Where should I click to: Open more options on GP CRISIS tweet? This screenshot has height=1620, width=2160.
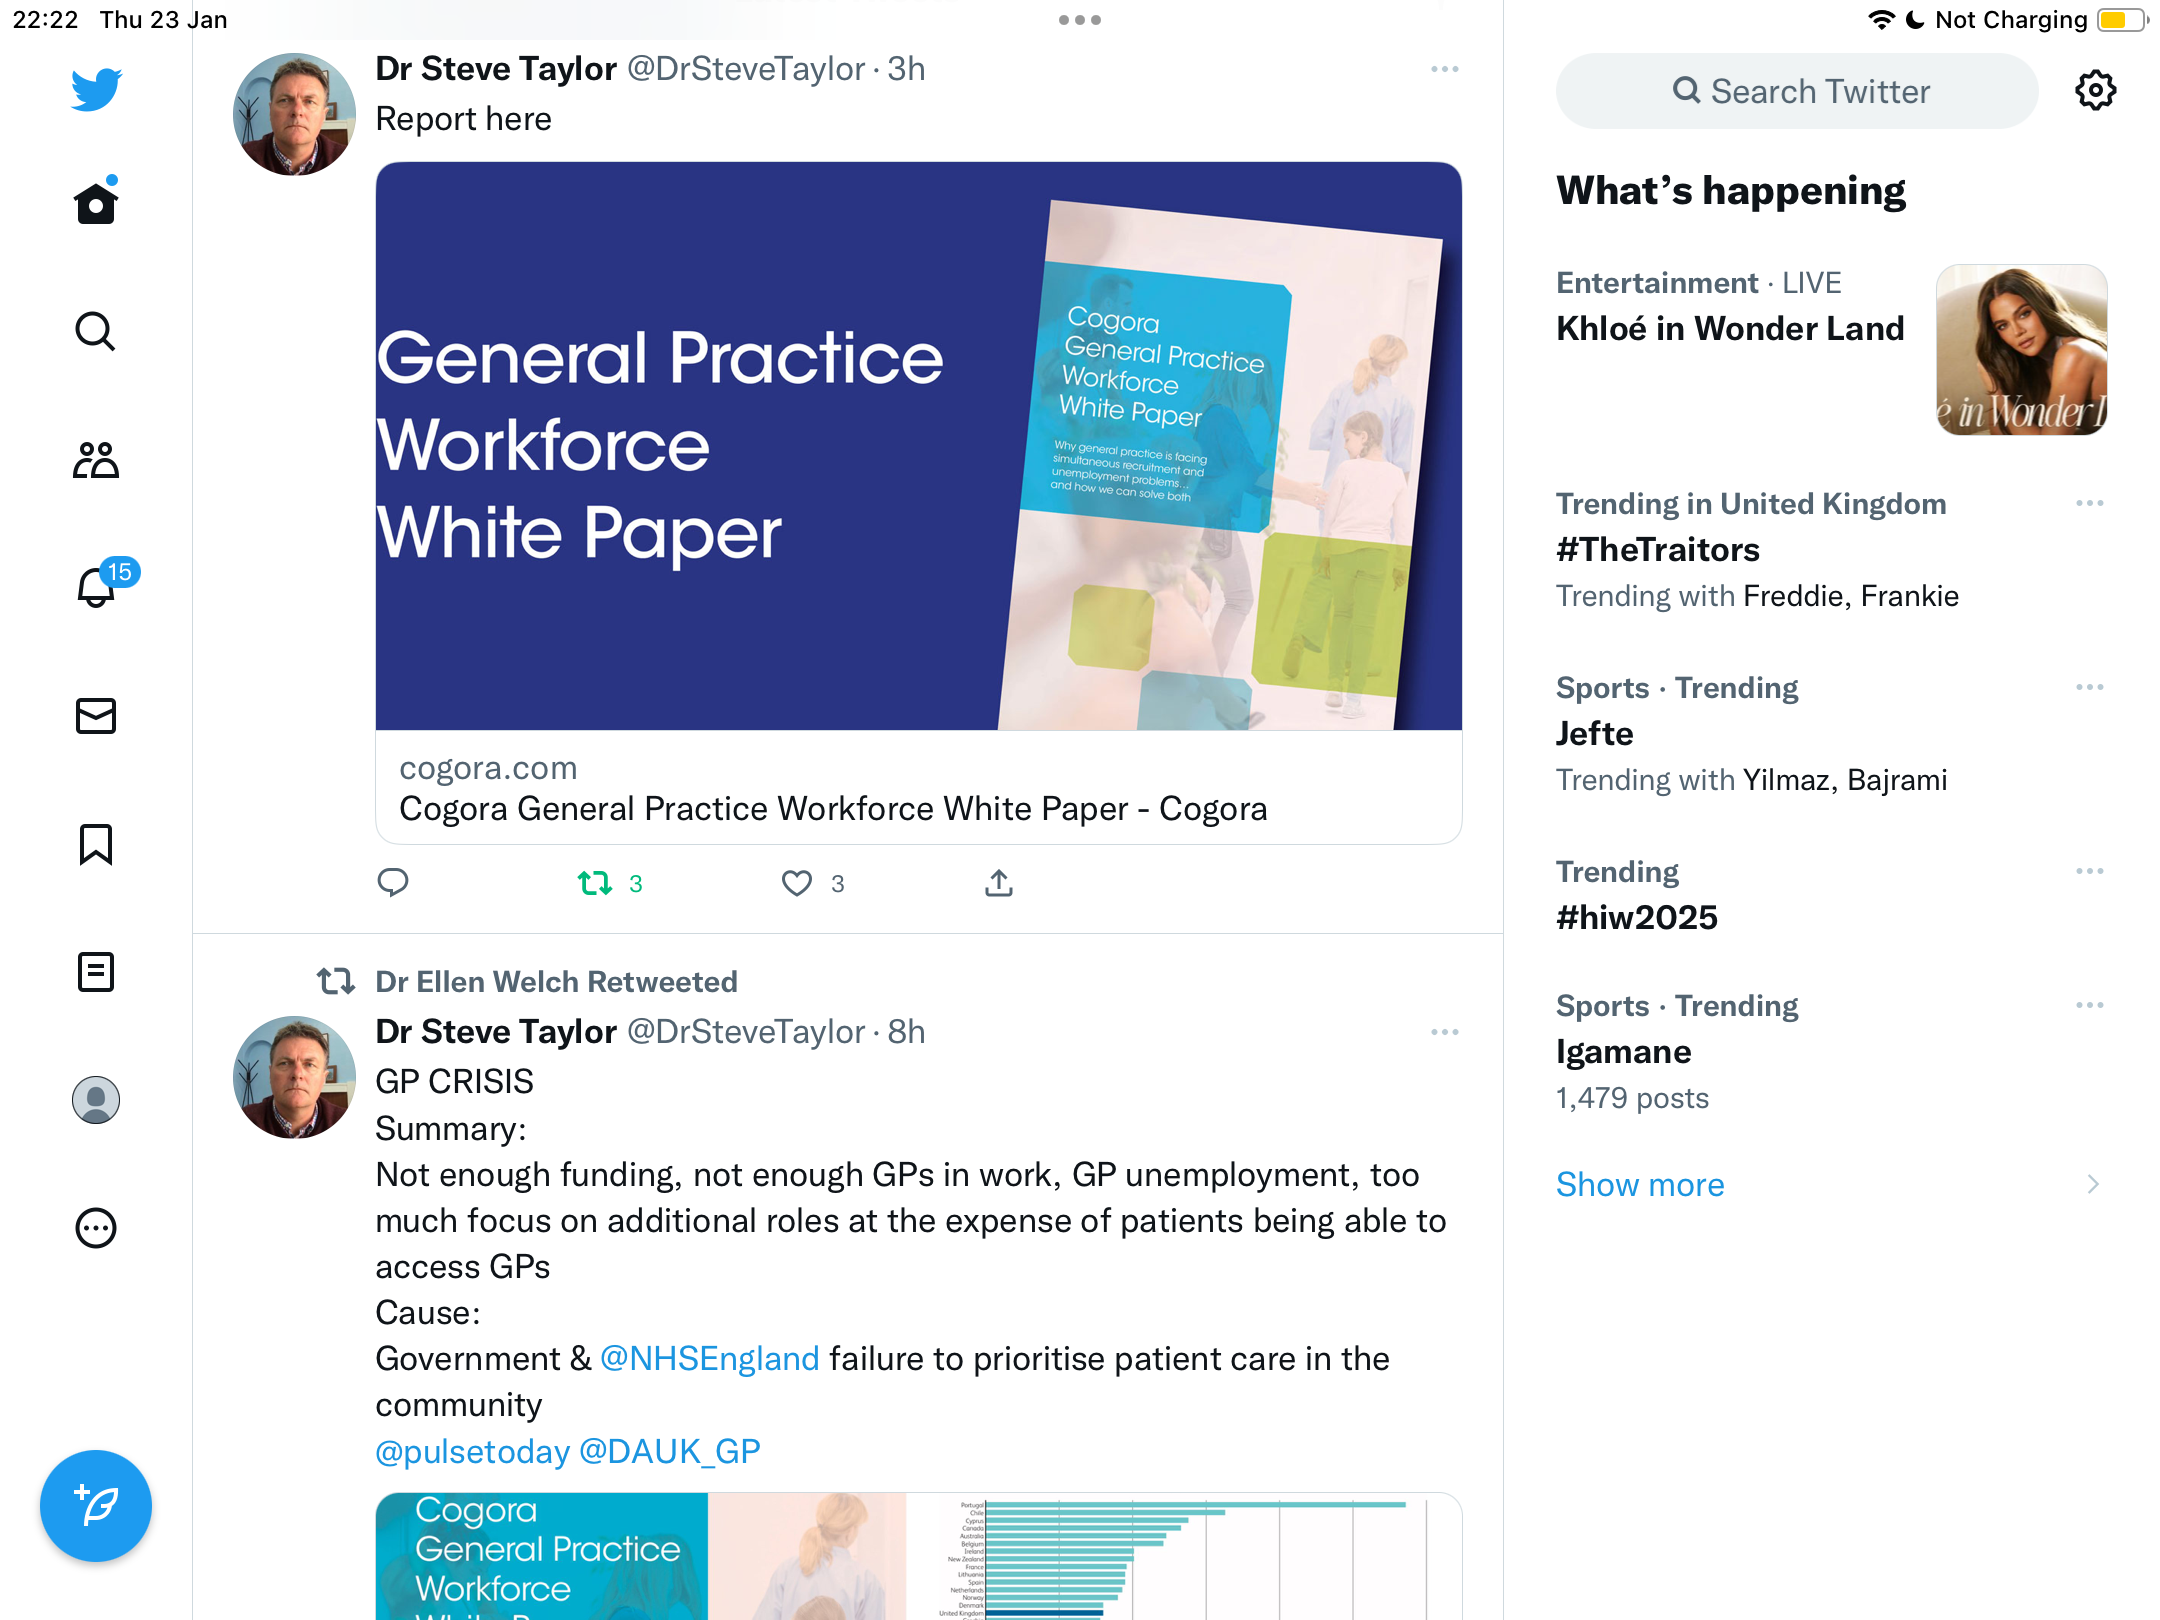tap(1445, 1032)
